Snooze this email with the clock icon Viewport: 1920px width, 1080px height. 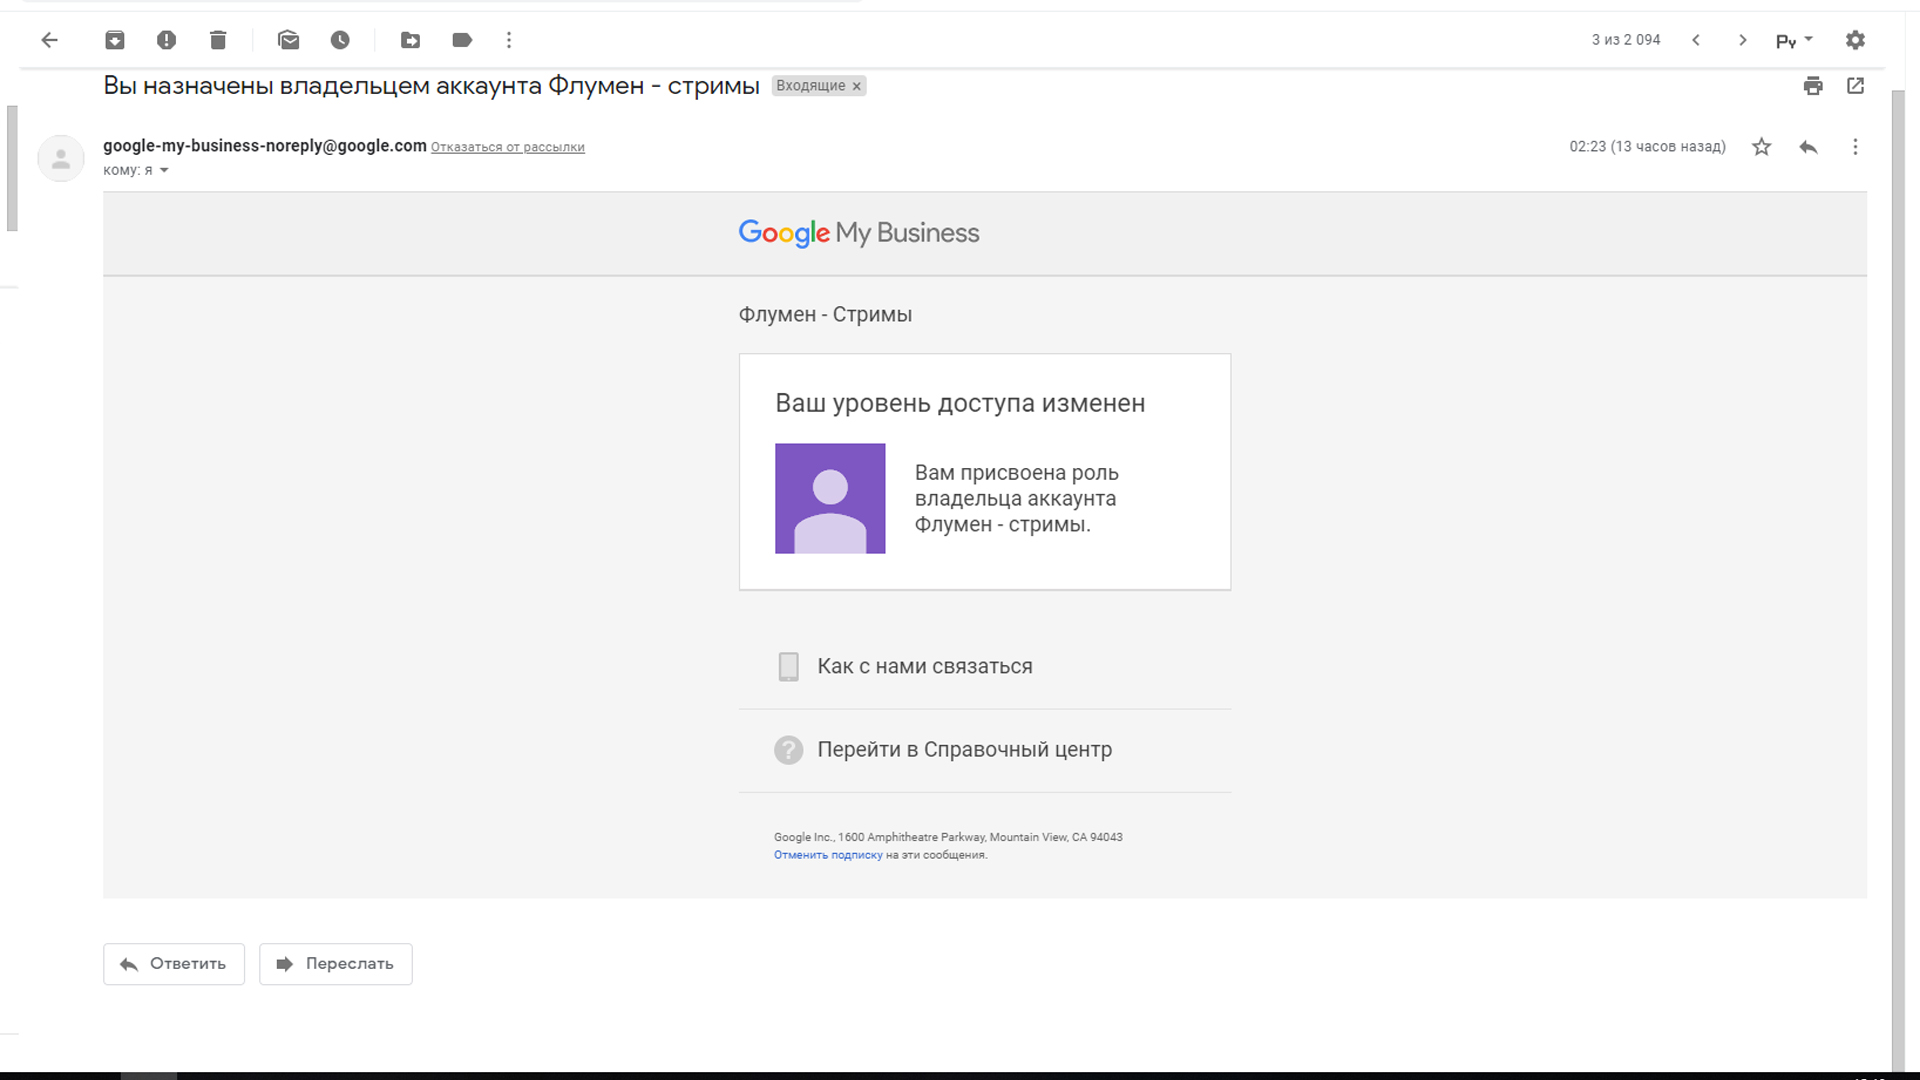(340, 40)
